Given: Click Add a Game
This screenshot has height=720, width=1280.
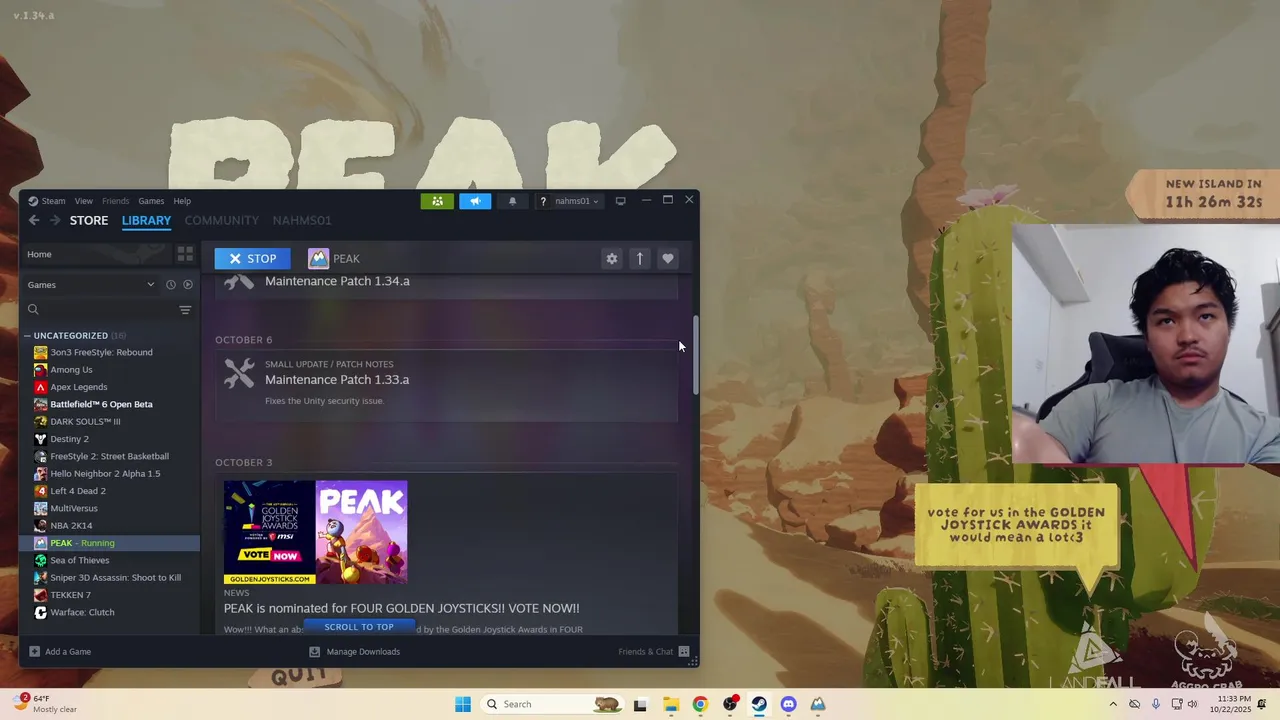Looking at the screenshot, I should [x=60, y=652].
